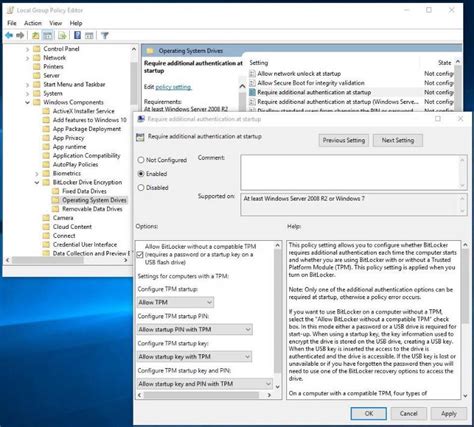Expand the Start Menu and Taskbar node
The image size is (474, 427).
pyautogui.click(x=27, y=84)
